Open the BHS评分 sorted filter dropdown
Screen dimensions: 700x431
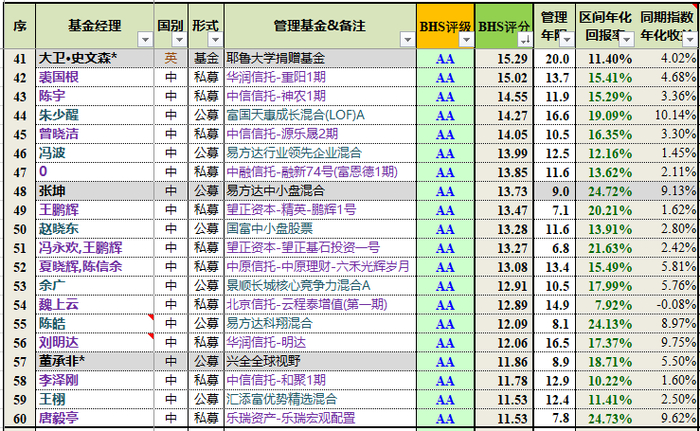pos(525,40)
